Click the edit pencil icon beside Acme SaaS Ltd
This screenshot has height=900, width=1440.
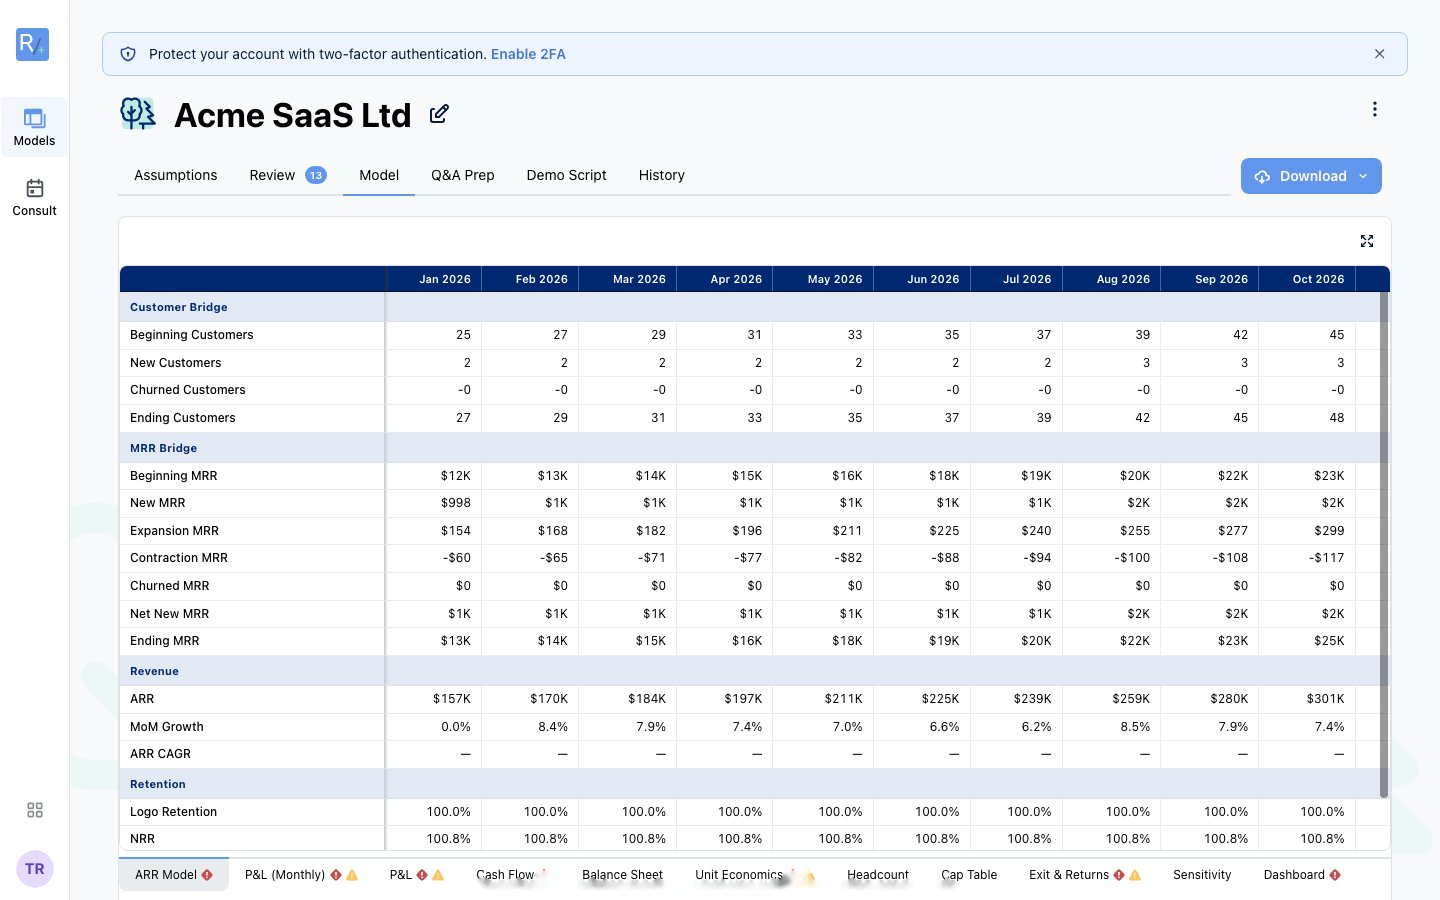tap(439, 114)
